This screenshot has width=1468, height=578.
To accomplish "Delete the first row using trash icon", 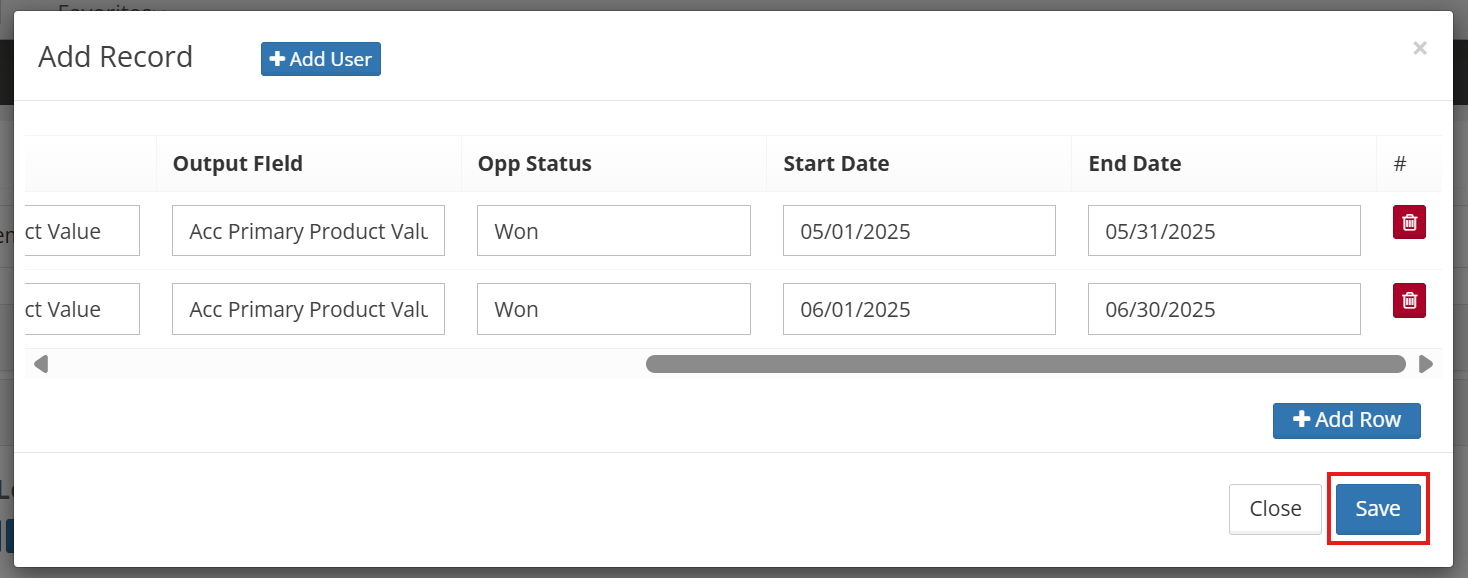I will coord(1409,222).
